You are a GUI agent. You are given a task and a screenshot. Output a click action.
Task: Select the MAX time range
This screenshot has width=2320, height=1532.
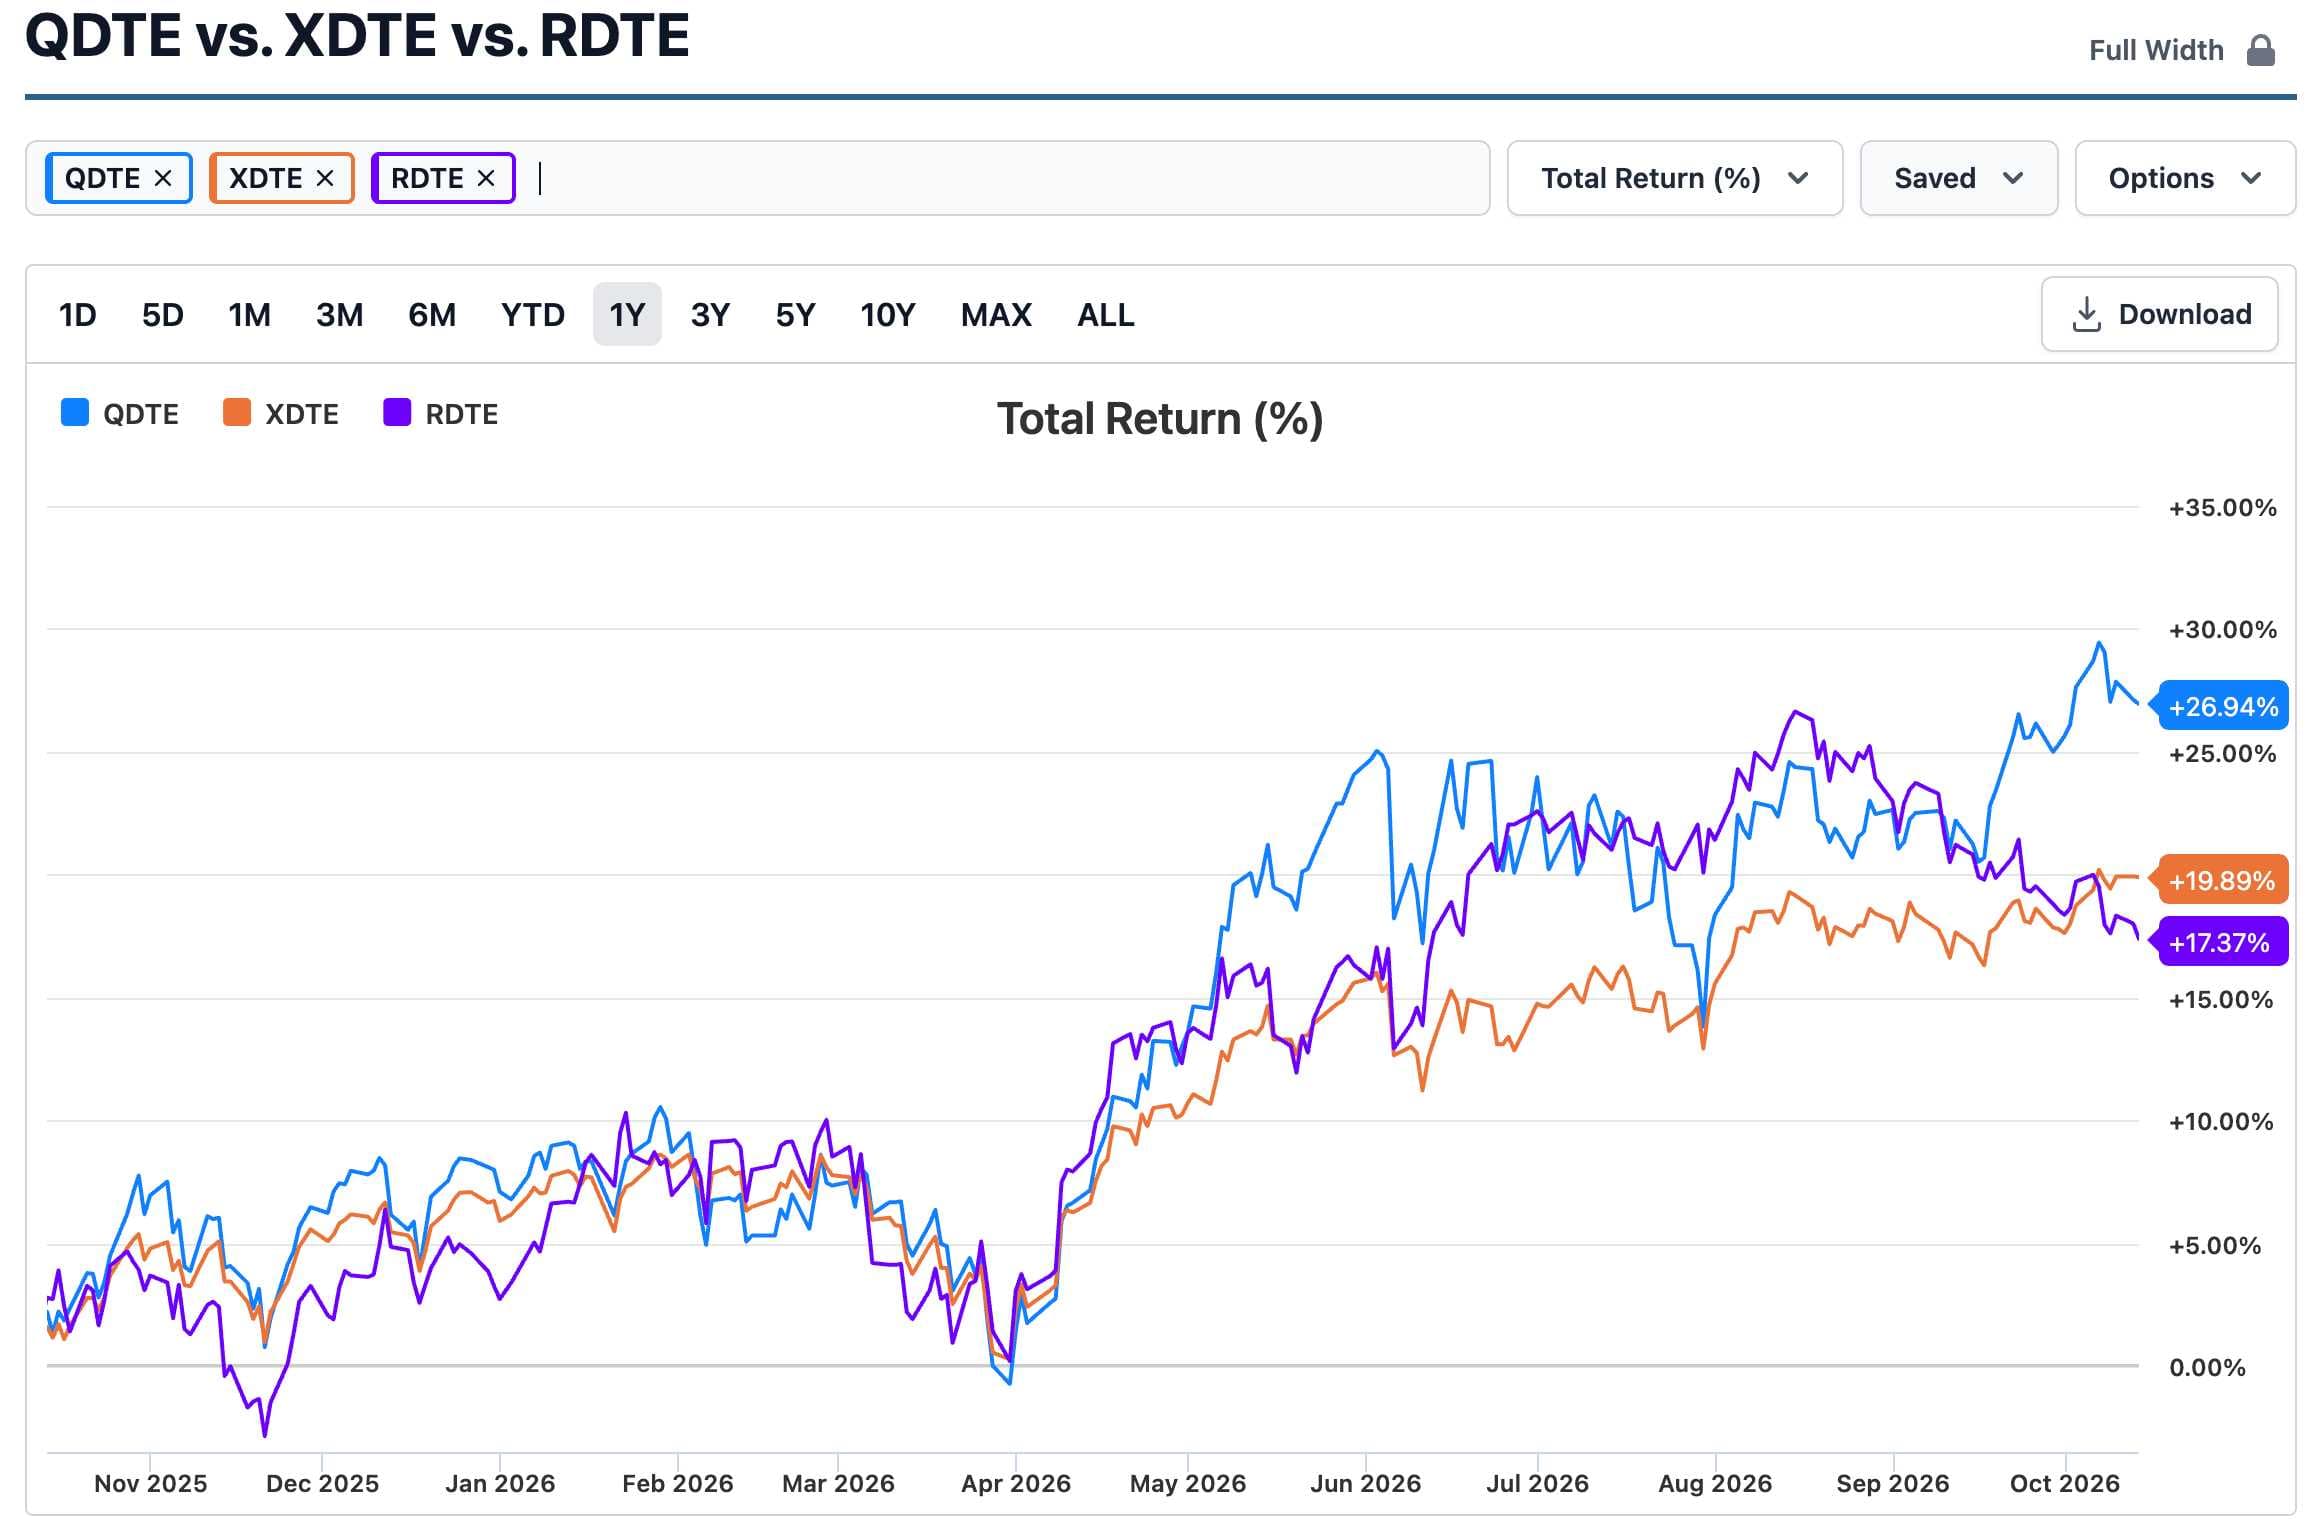tap(996, 315)
